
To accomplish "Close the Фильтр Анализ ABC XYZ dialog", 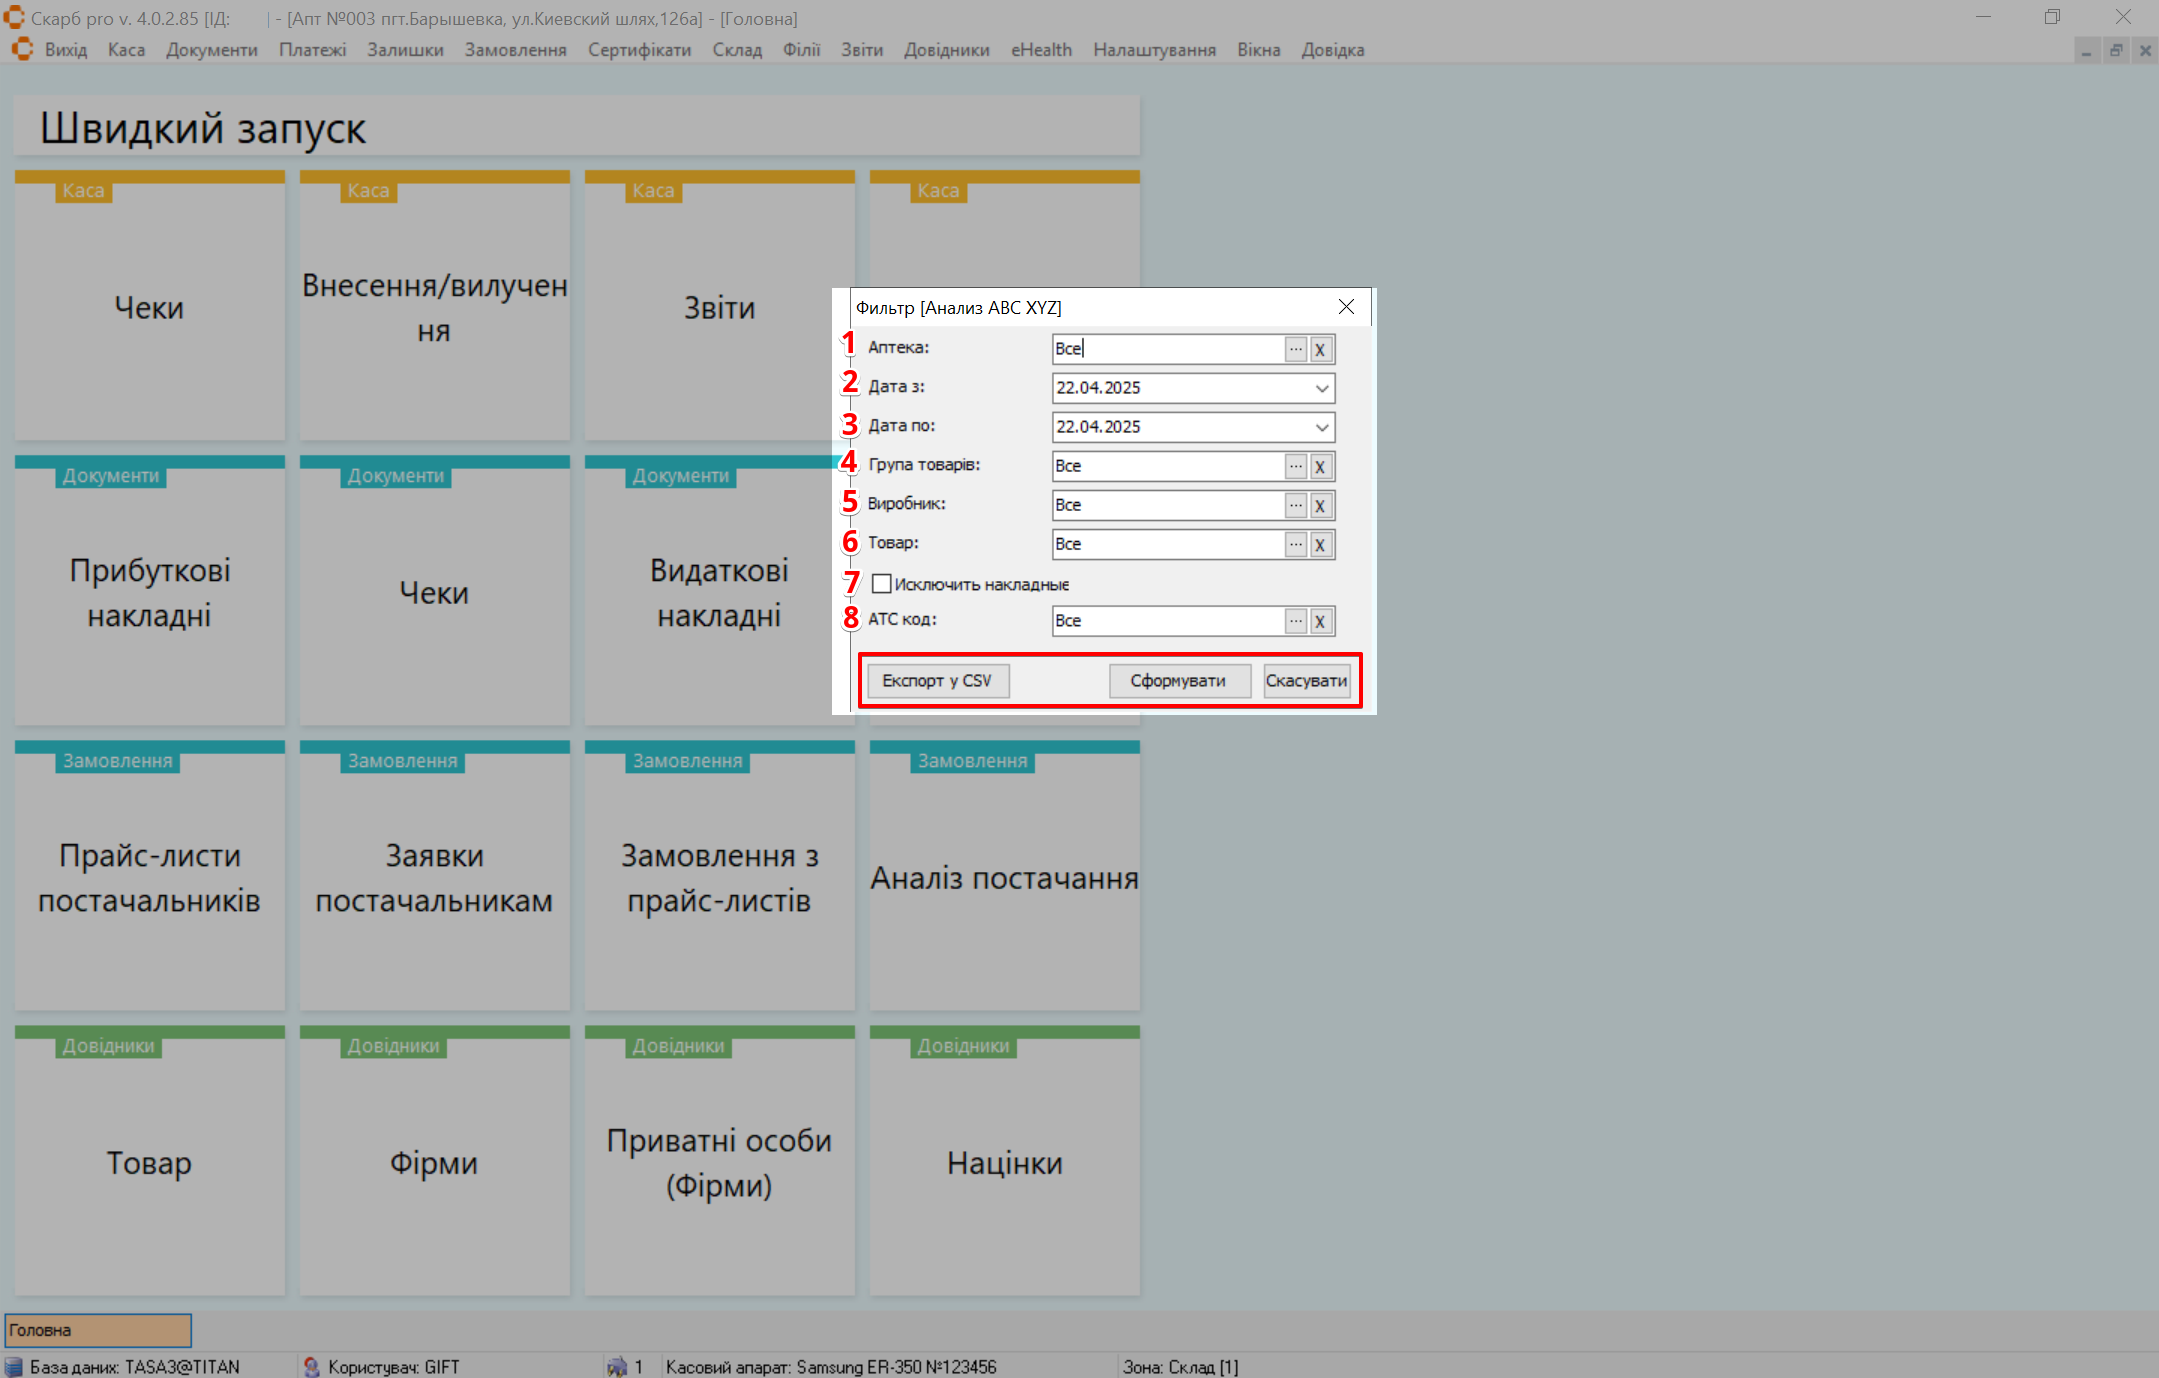I will (1346, 307).
